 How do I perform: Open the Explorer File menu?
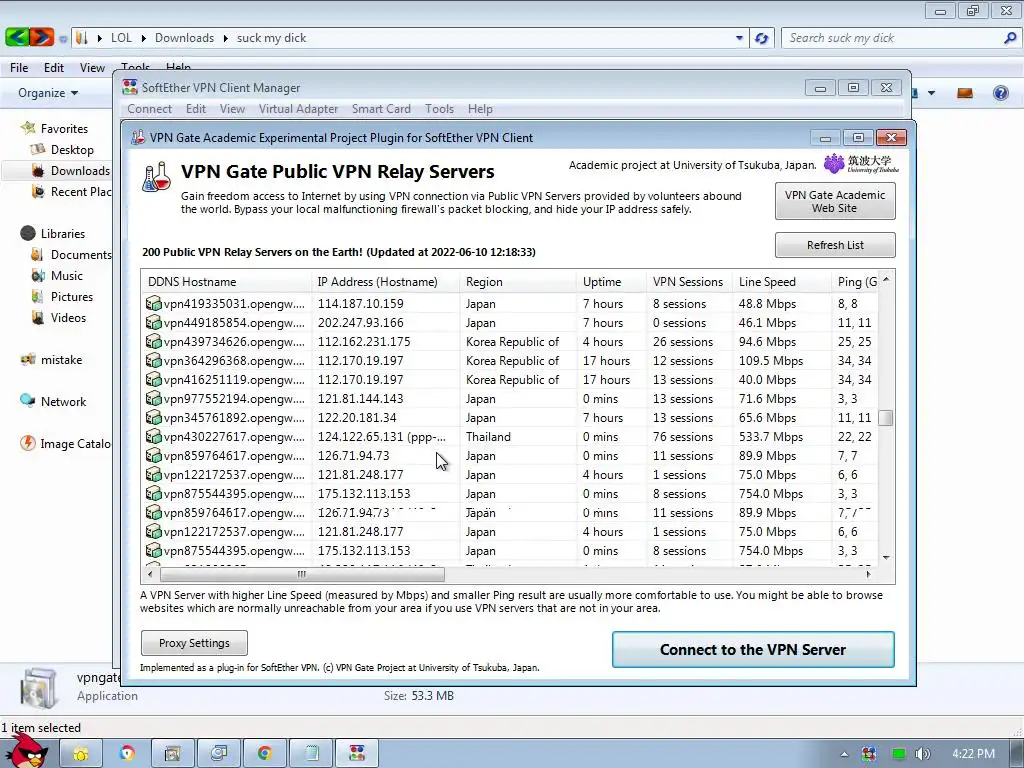tap(19, 67)
